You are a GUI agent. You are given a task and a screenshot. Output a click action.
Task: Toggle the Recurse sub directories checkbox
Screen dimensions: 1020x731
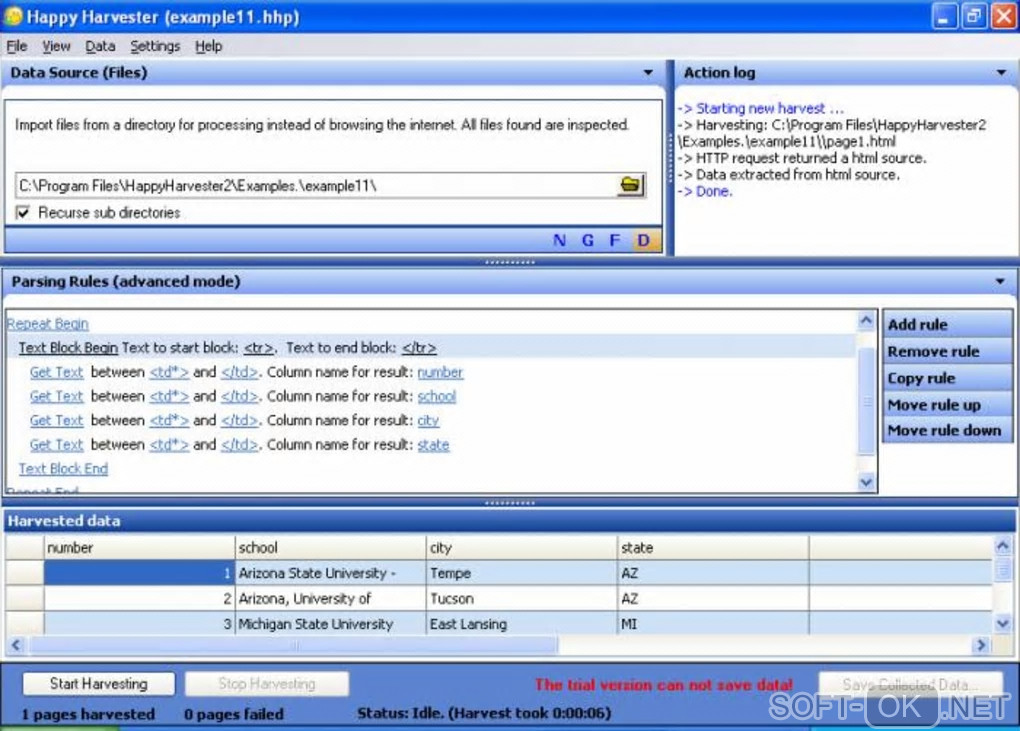(x=23, y=212)
